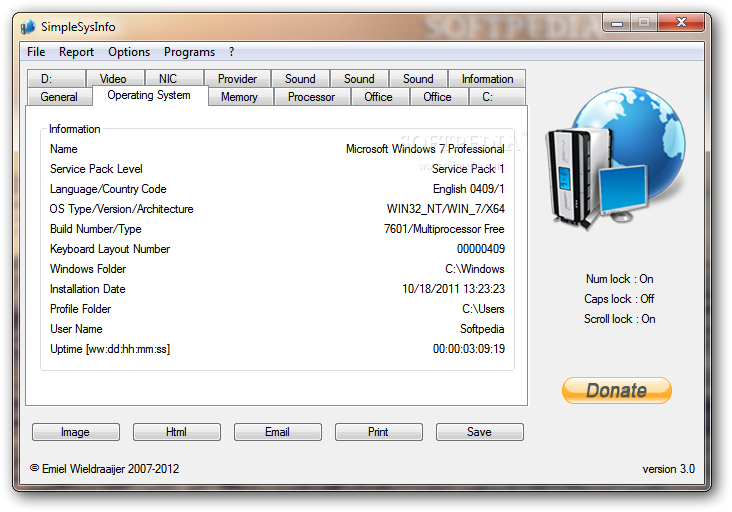Image resolution: width=732 pixels, height=512 pixels.
Task: Switch to the C: drive tab
Action: click(497, 97)
